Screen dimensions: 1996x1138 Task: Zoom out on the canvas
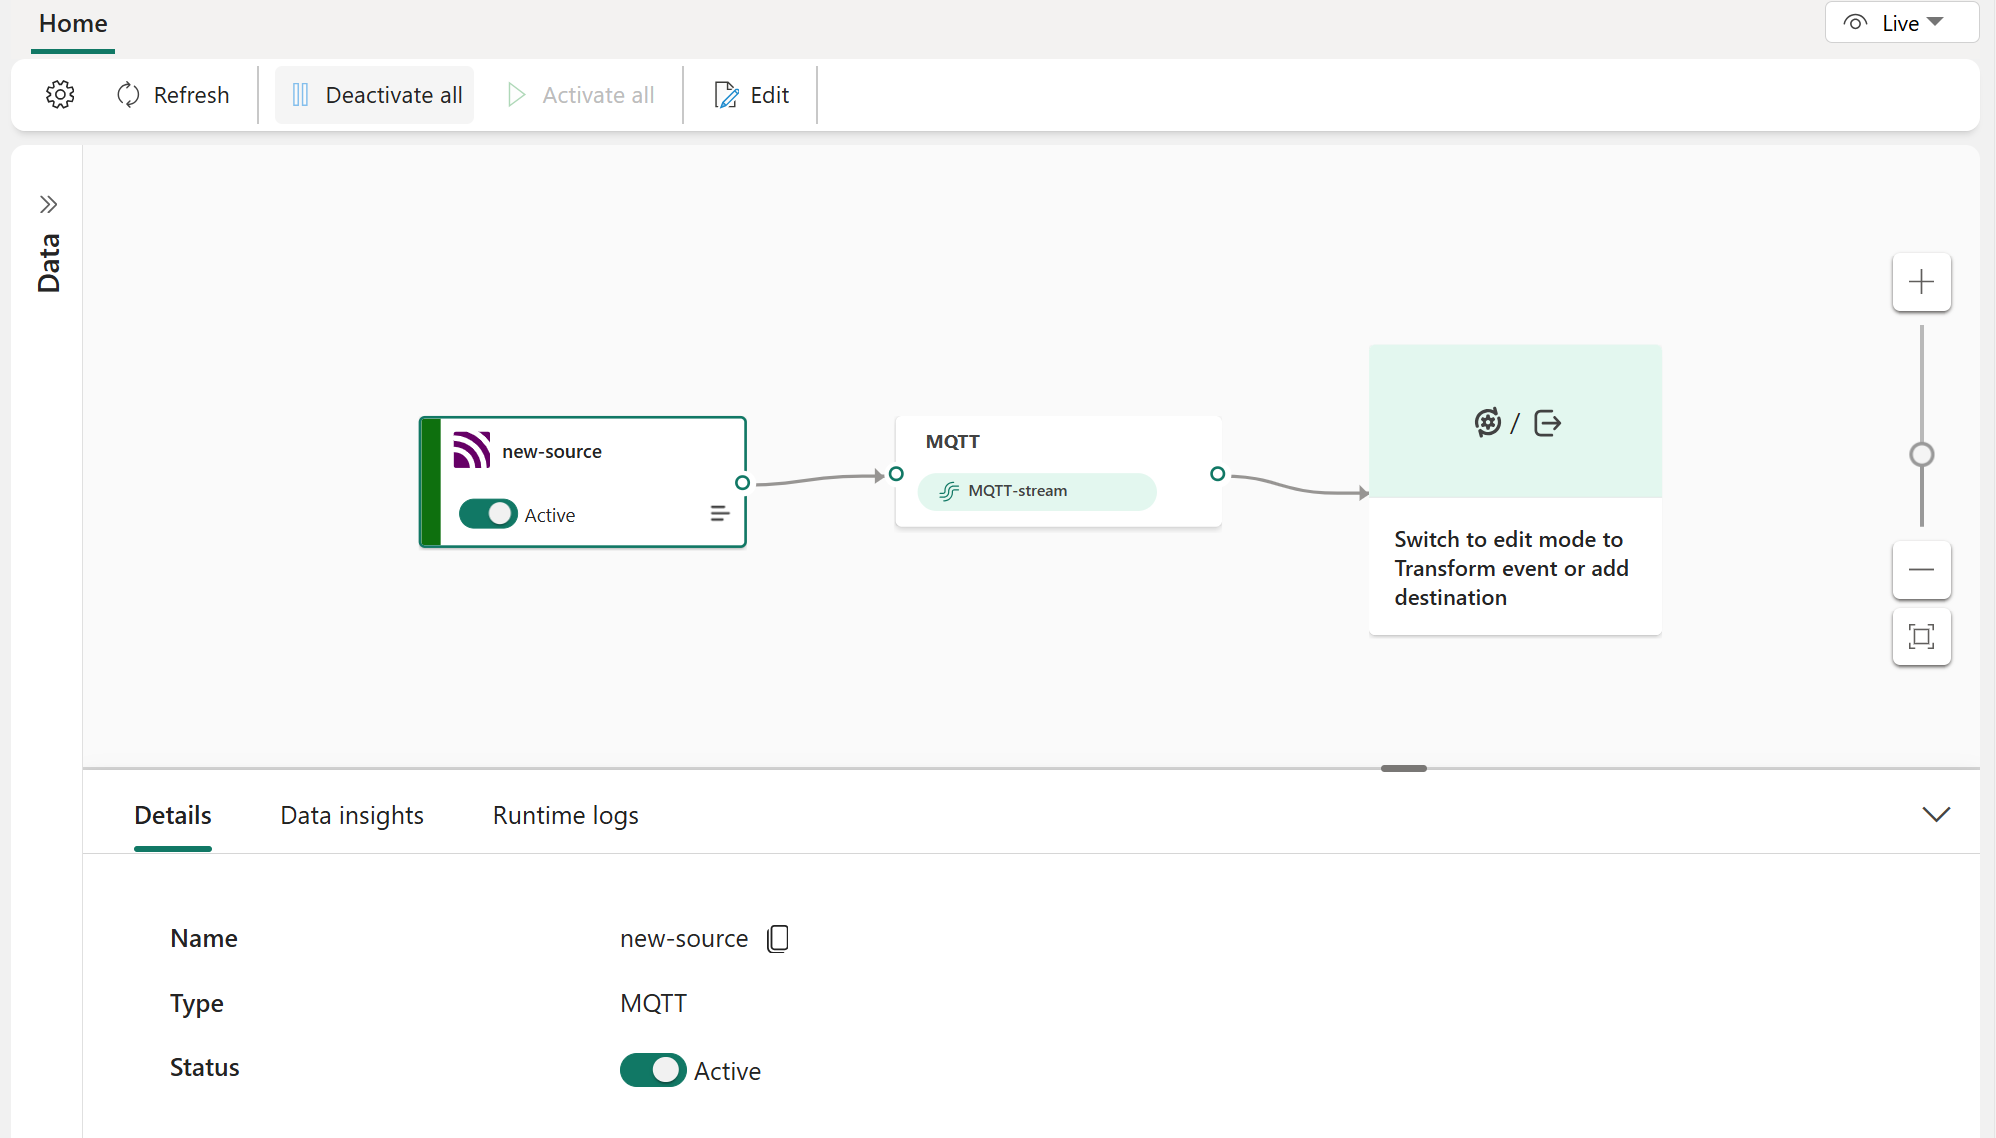tap(1921, 570)
